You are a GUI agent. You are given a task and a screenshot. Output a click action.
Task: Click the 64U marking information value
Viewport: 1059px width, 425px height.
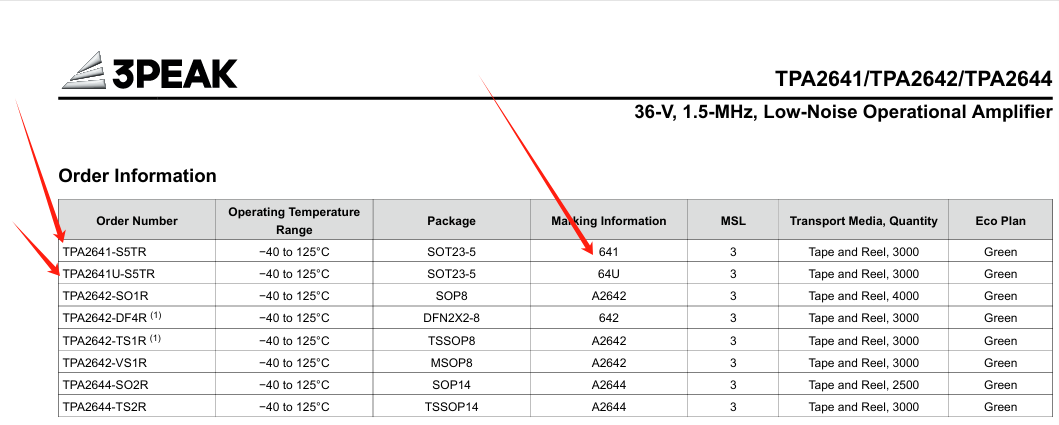pos(609,274)
